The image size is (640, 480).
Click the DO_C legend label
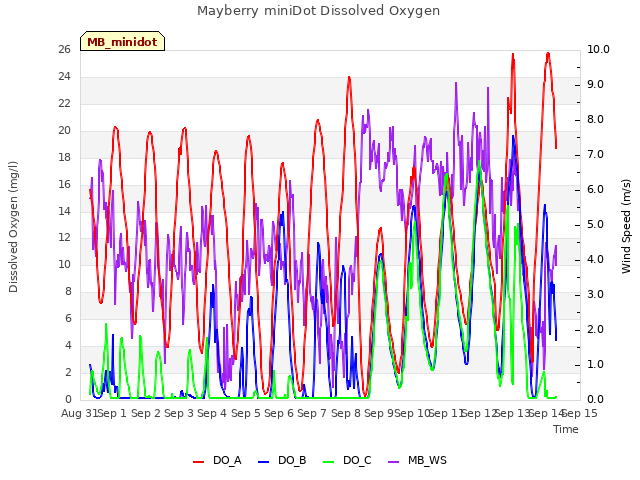357,460
